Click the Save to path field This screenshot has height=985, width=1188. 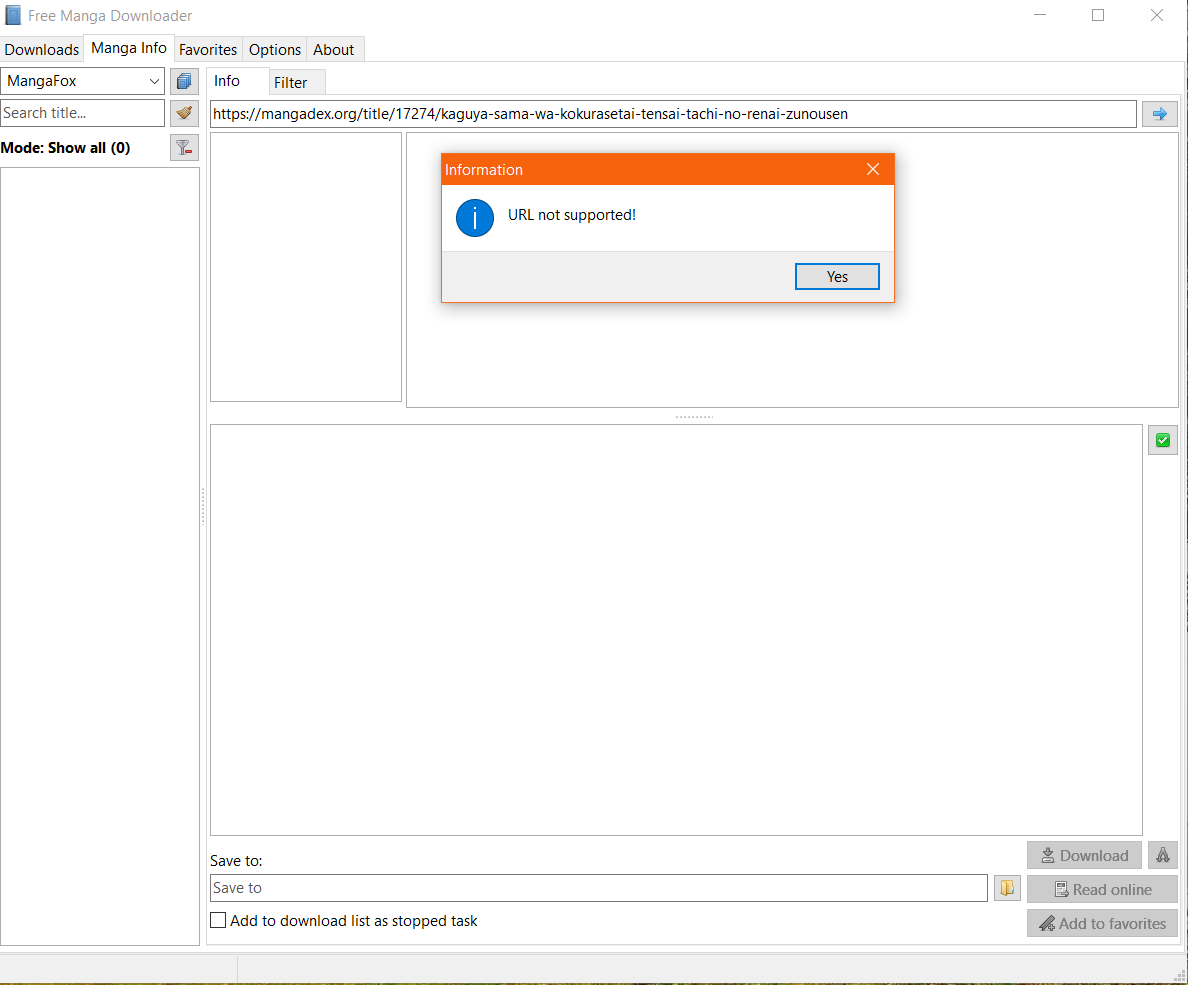point(599,888)
